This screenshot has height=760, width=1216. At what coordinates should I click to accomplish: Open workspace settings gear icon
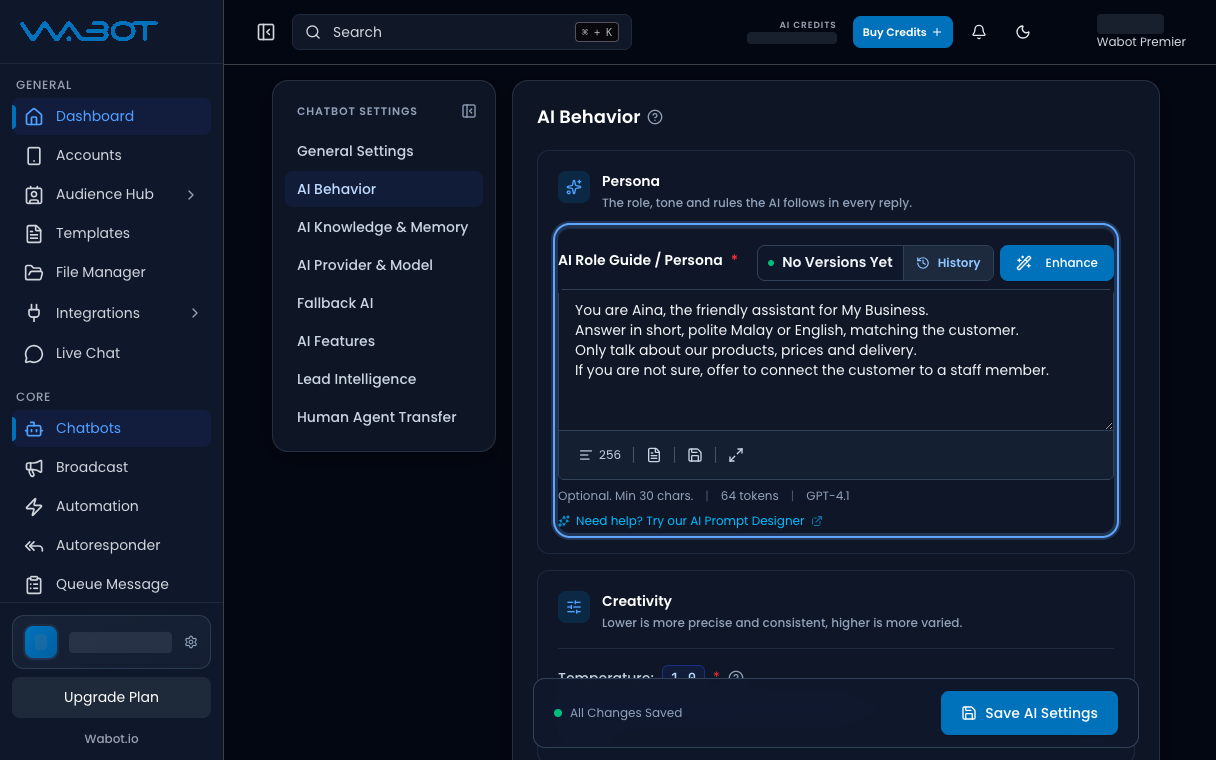(191, 642)
